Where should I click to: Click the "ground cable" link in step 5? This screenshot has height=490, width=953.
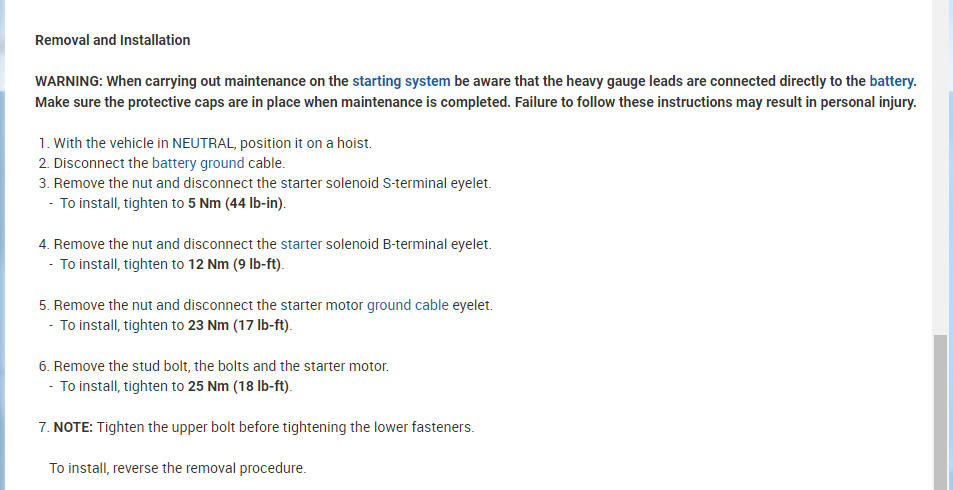pos(408,305)
